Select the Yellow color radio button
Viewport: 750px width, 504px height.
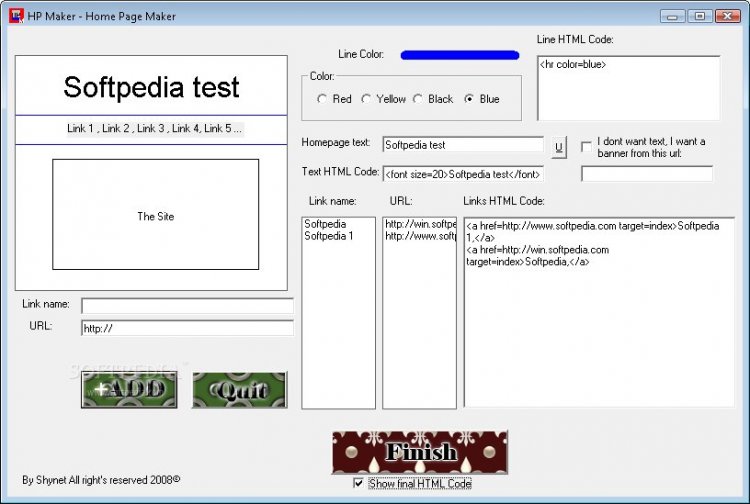click(x=366, y=99)
